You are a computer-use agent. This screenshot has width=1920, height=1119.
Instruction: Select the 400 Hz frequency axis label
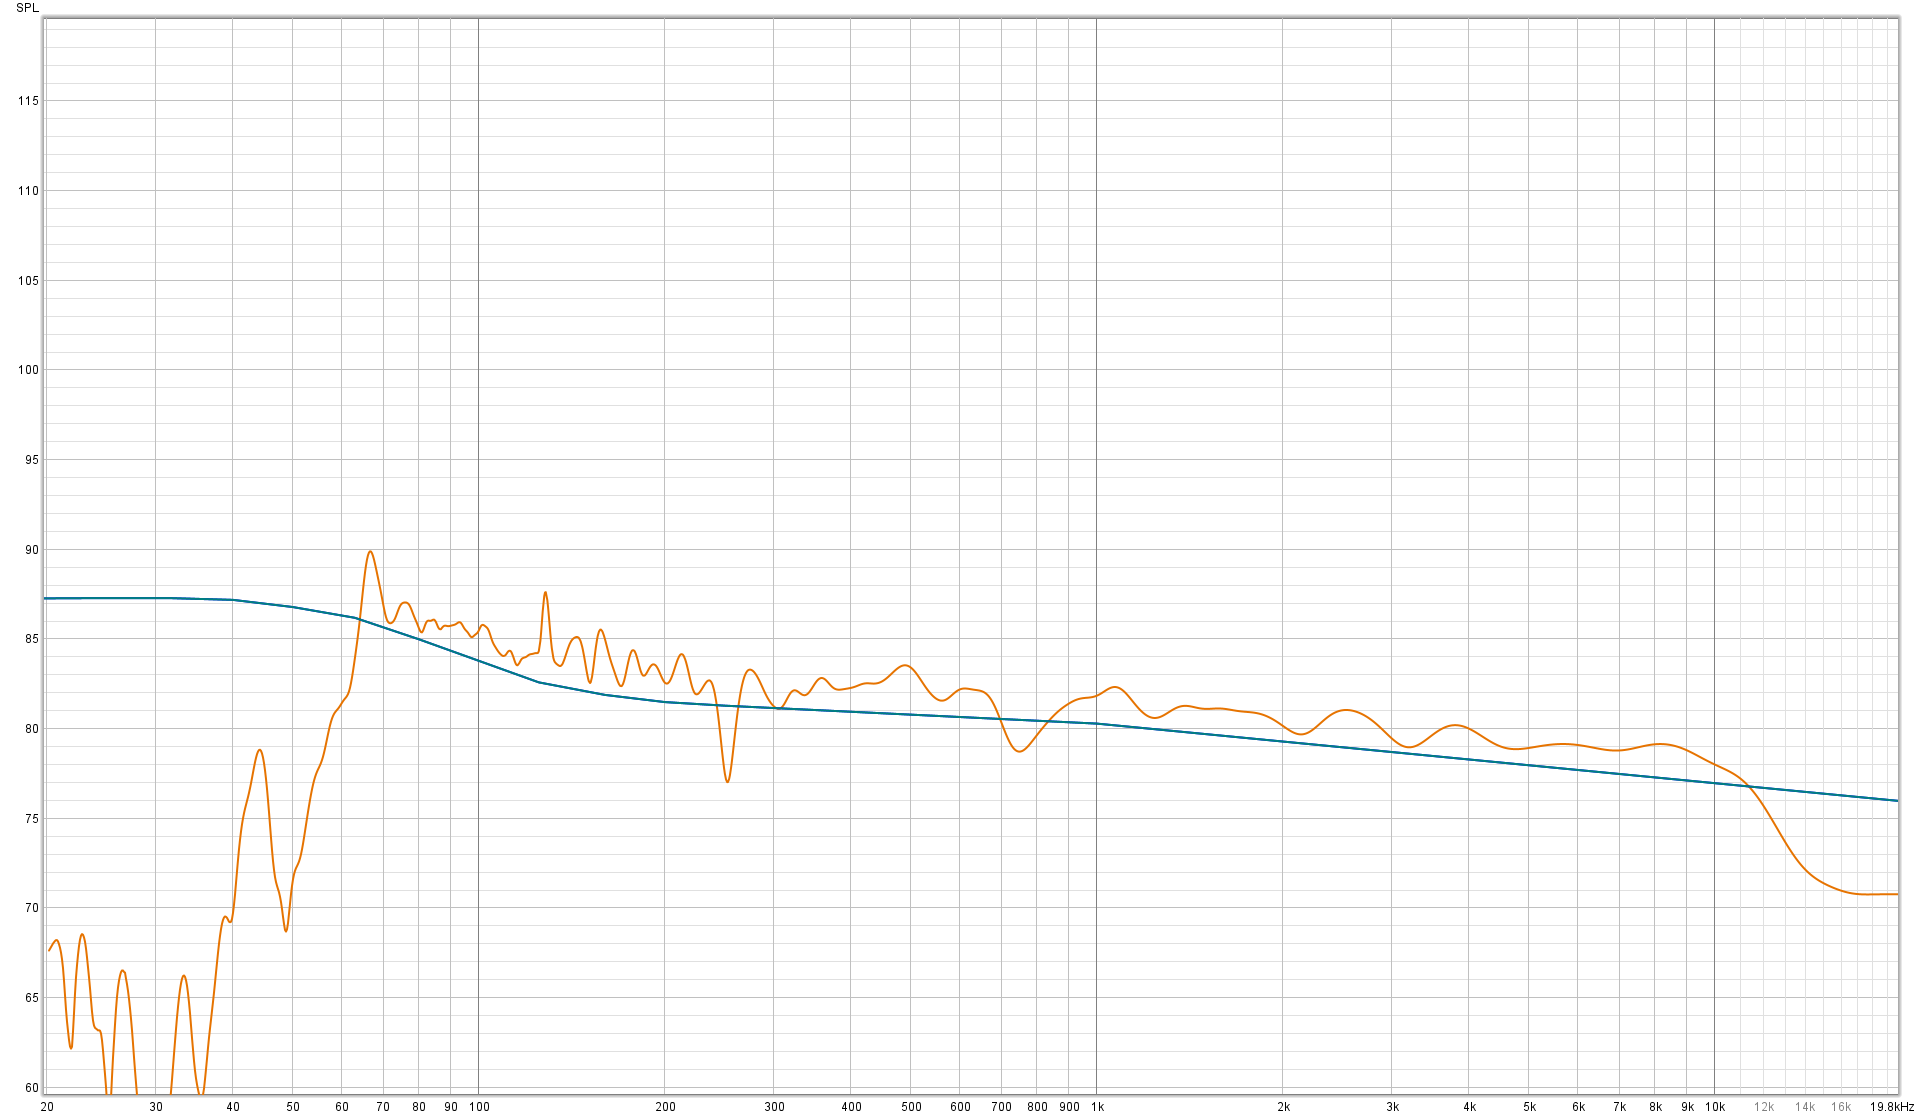pyautogui.click(x=851, y=1107)
